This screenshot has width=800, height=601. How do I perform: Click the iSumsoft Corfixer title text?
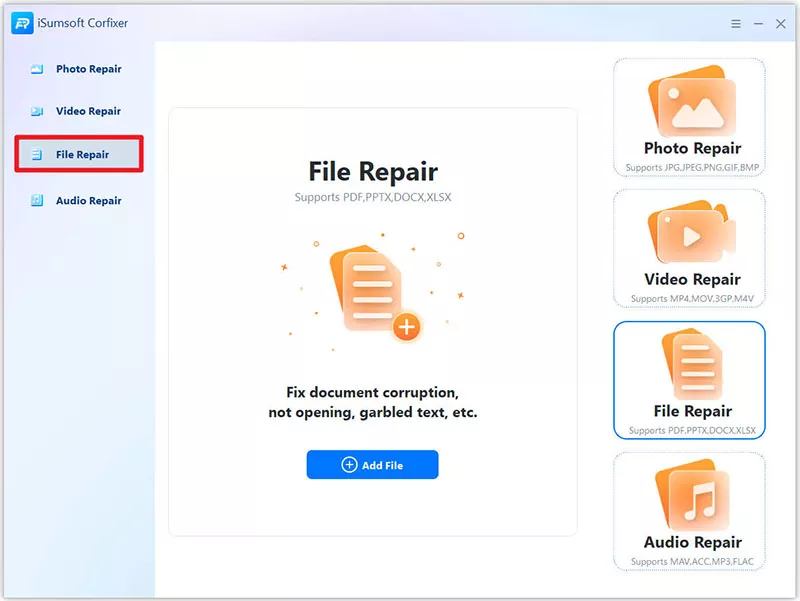pos(83,23)
